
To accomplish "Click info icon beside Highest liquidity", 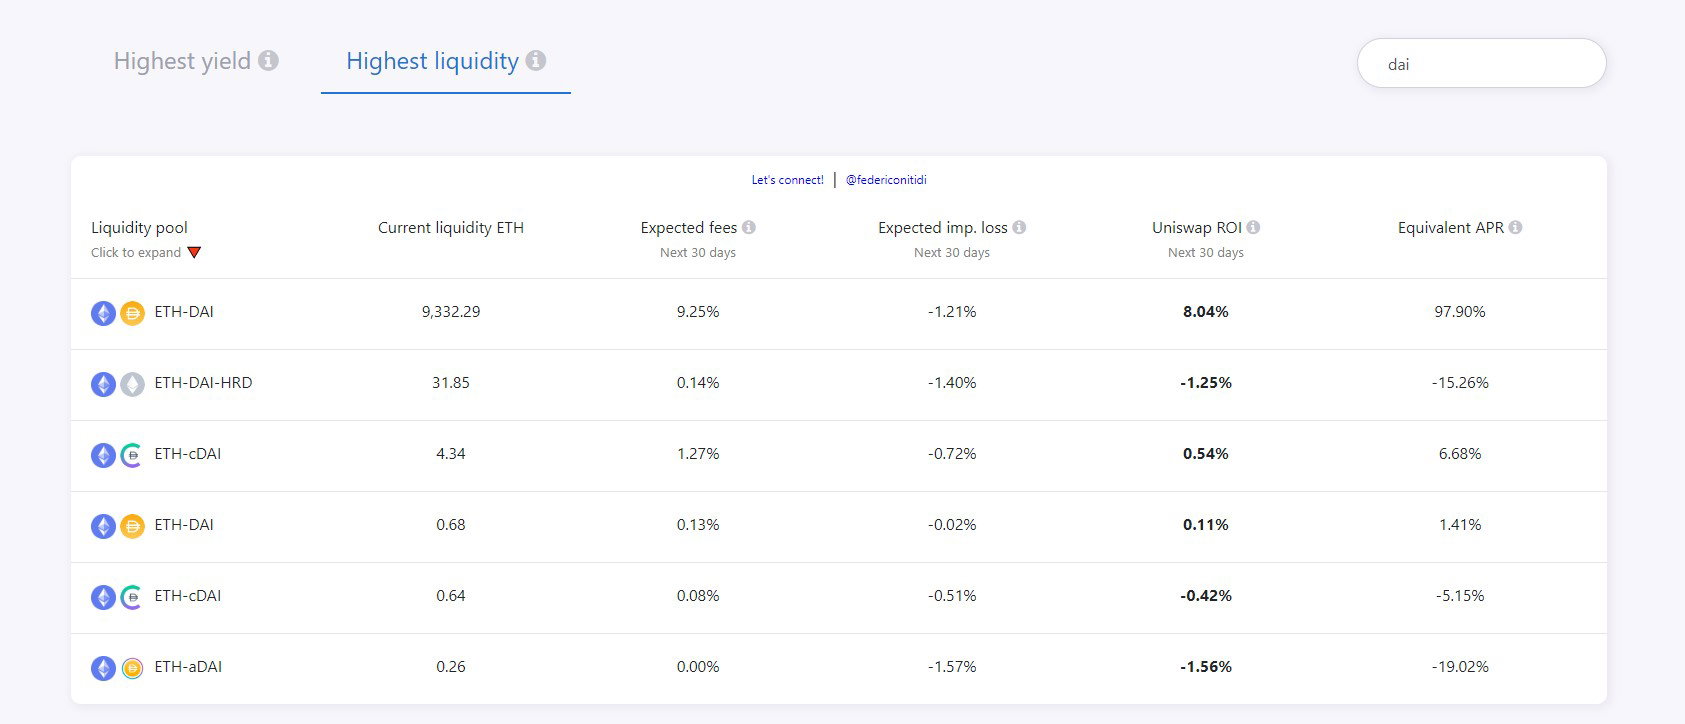I will click(x=536, y=60).
